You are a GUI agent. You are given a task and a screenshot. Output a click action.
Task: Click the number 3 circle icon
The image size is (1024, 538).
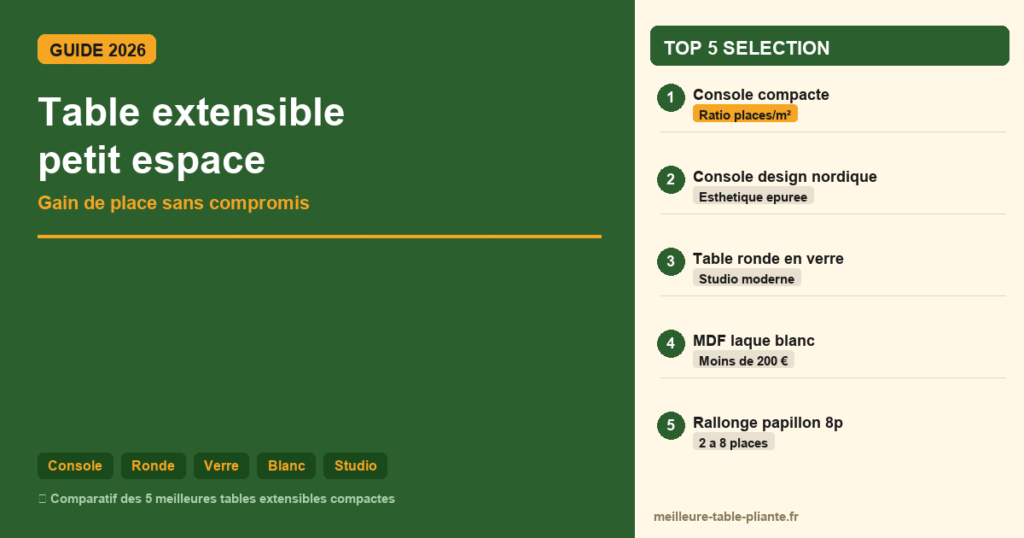tap(671, 262)
